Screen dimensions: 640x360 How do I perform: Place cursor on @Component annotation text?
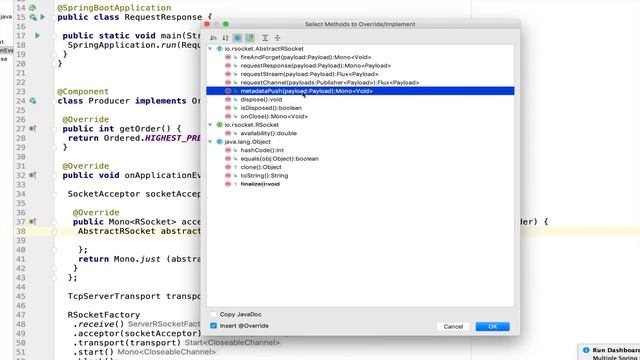[x=83, y=91]
